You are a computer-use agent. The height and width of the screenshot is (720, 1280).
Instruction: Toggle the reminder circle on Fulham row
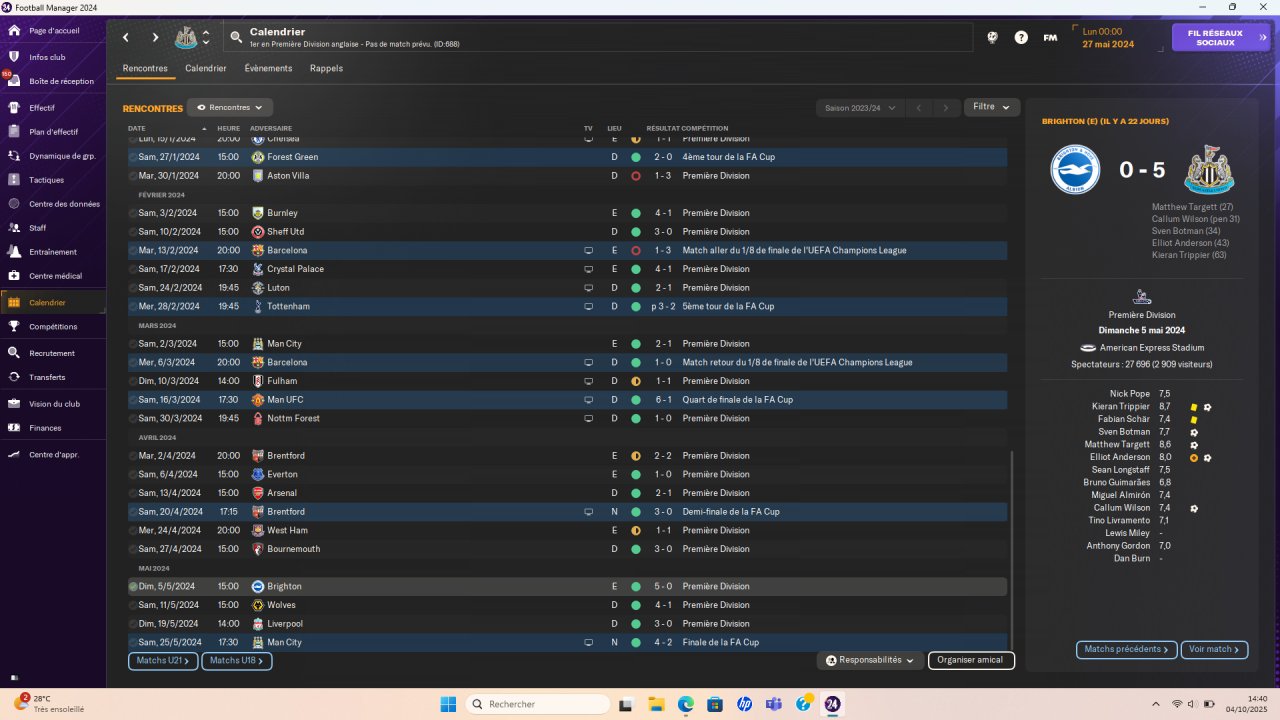(133, 381)
